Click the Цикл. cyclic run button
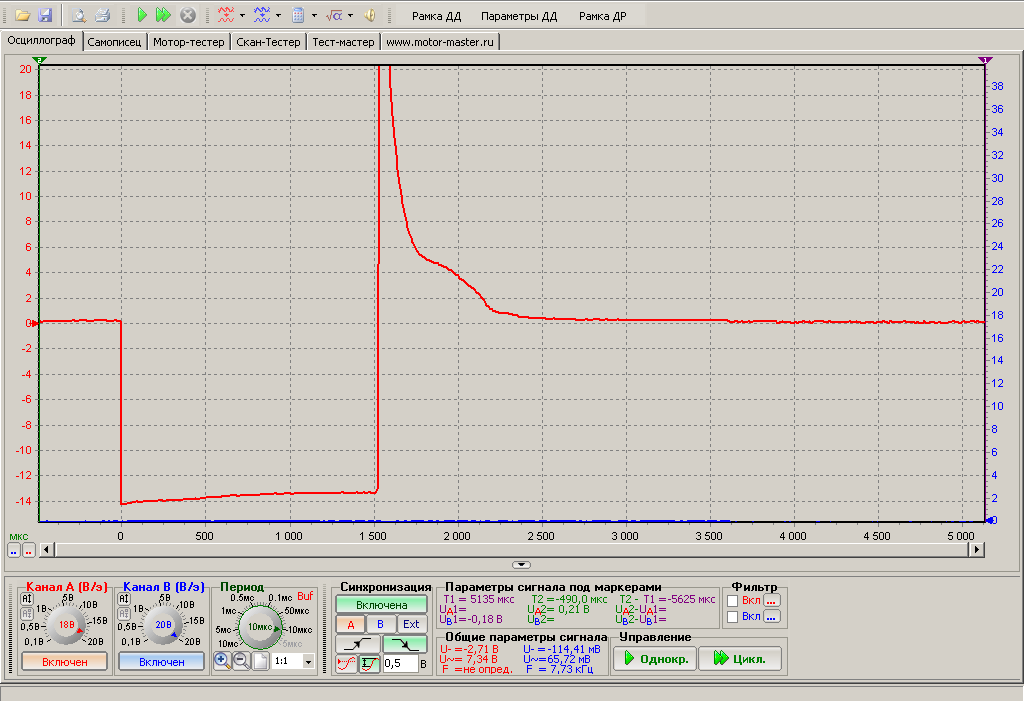The width and height of the screenshot is (1024, 702). coord(741,658)
